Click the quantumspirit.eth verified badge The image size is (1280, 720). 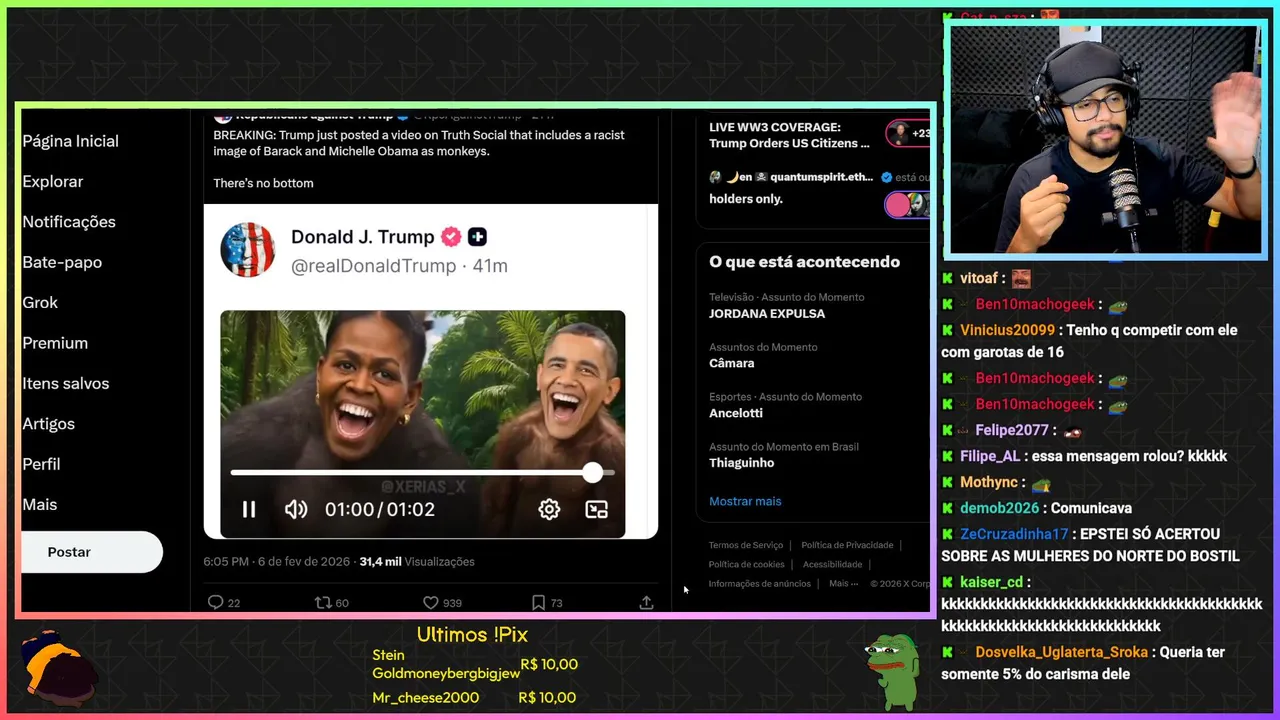(886, 177)
